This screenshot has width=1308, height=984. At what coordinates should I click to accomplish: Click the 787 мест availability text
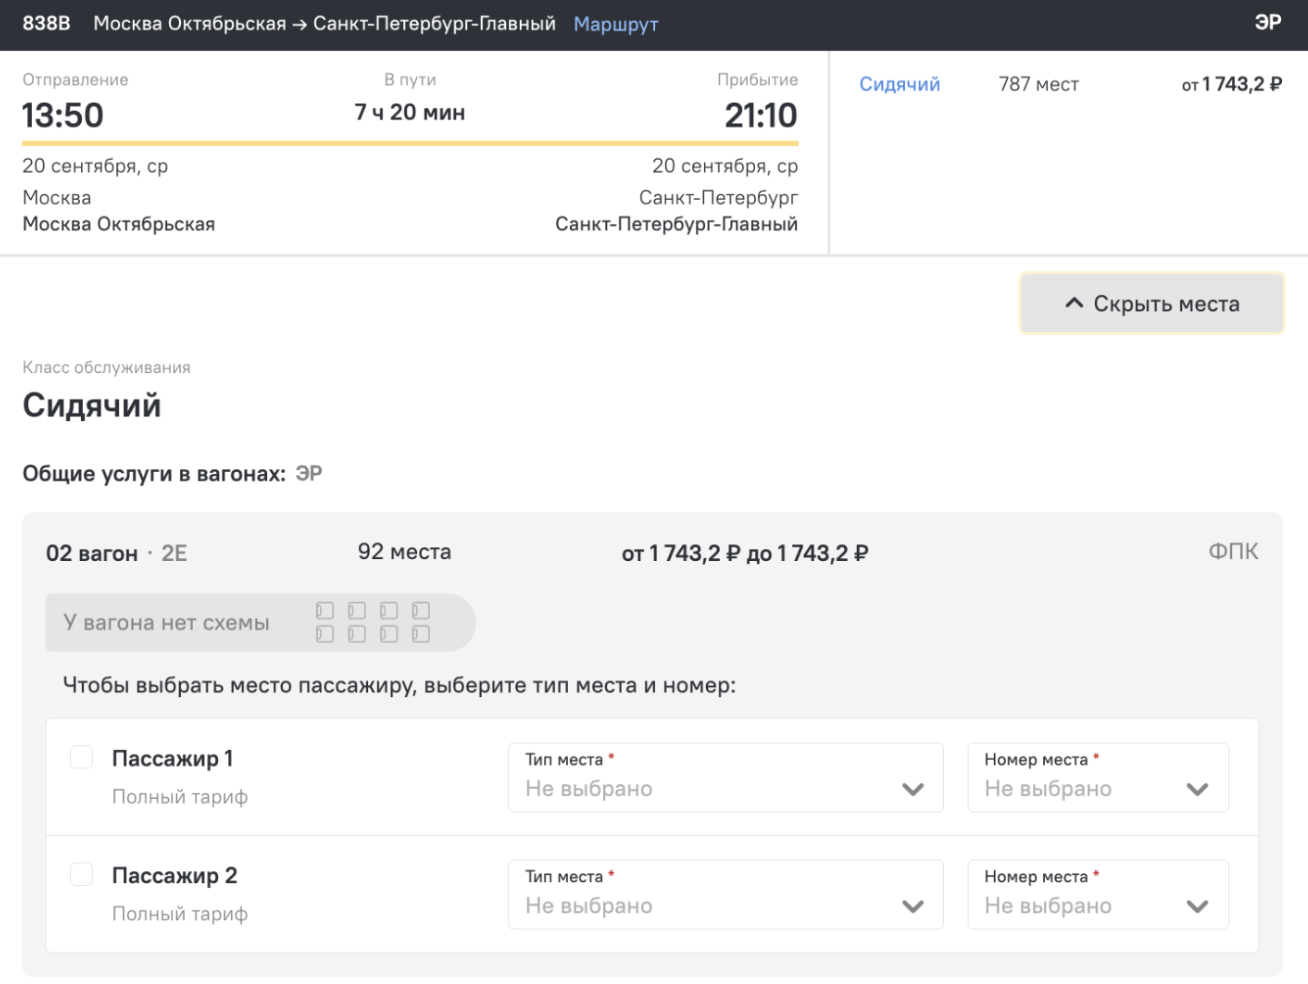pos(1038,84)
